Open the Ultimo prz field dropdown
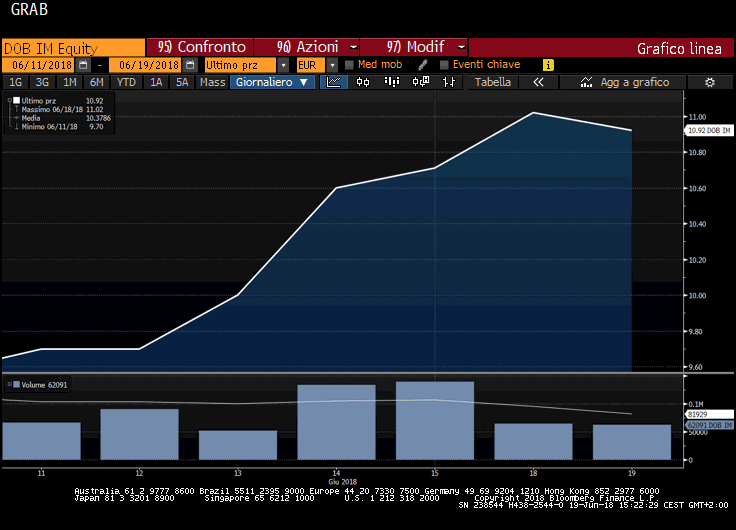The width and height of the screenshot is (736, 530). coord(283,65)
